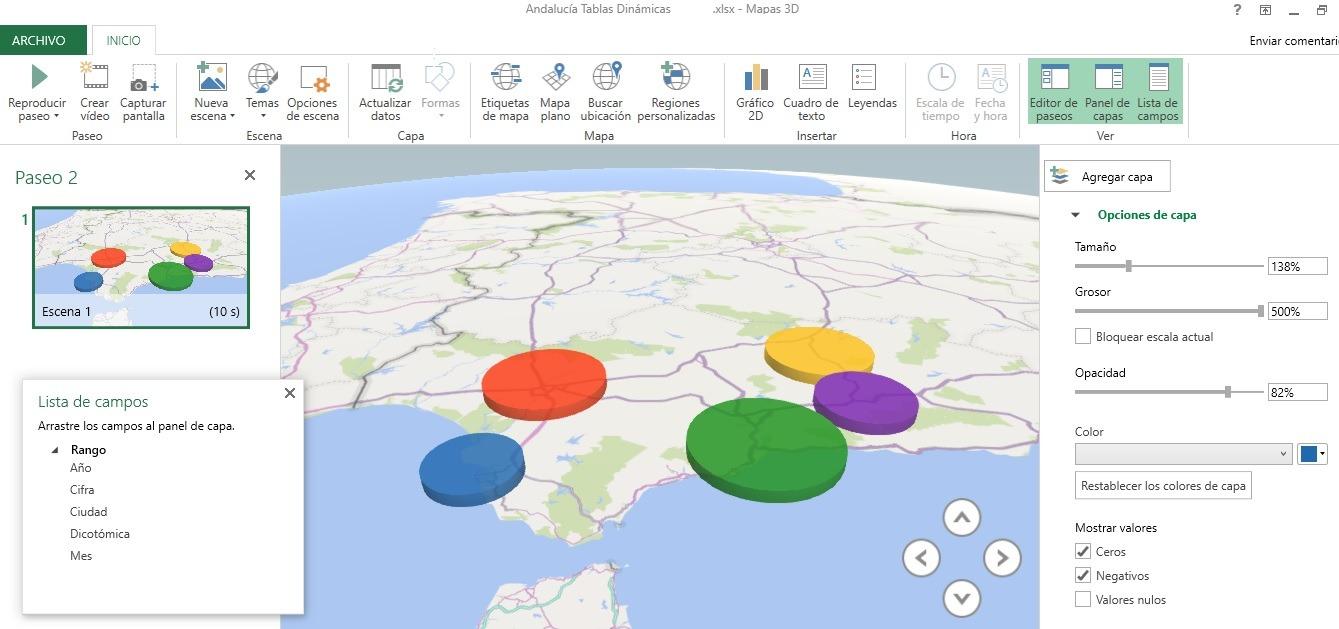
Task: Disable the Negativos checkbox
Action: point(1082,575)
